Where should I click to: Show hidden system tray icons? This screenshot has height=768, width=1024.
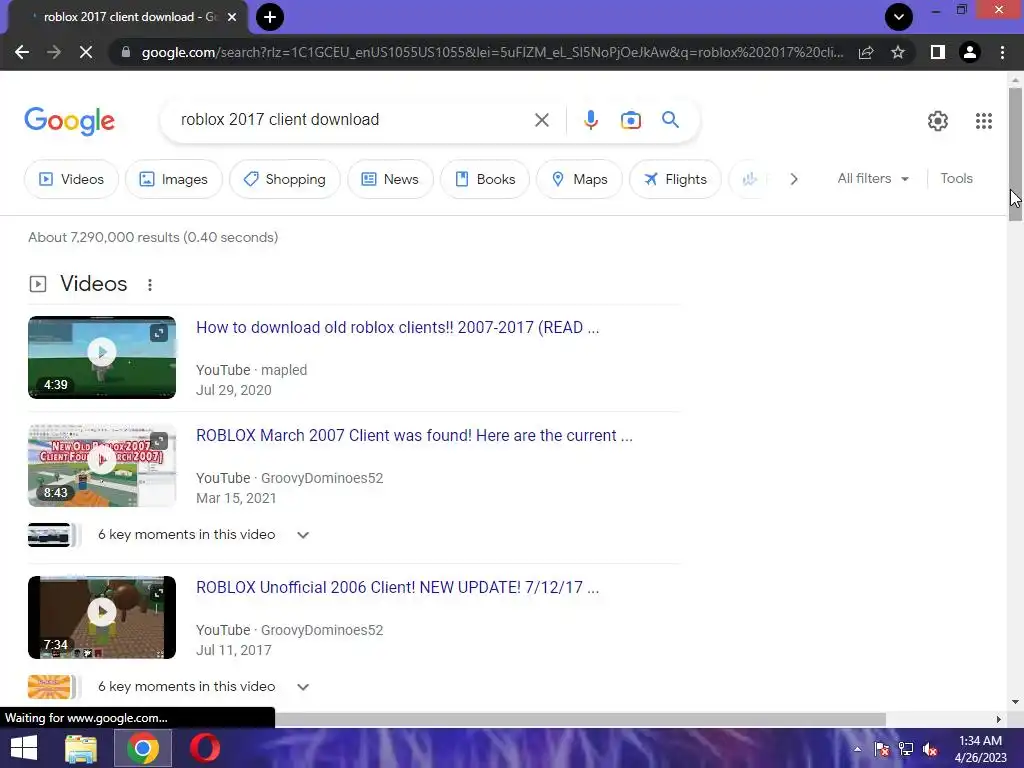coord(857,749)
